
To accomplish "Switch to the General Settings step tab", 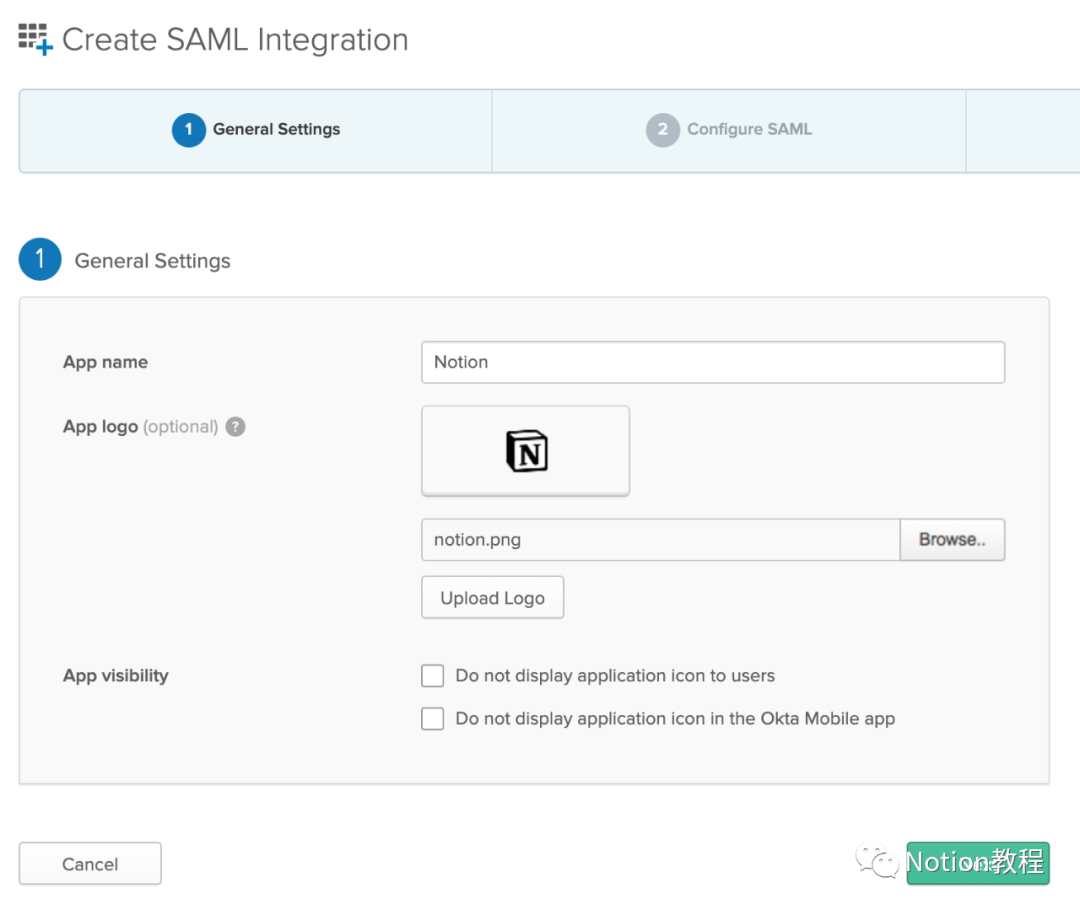I will click(x=276, y=130).
